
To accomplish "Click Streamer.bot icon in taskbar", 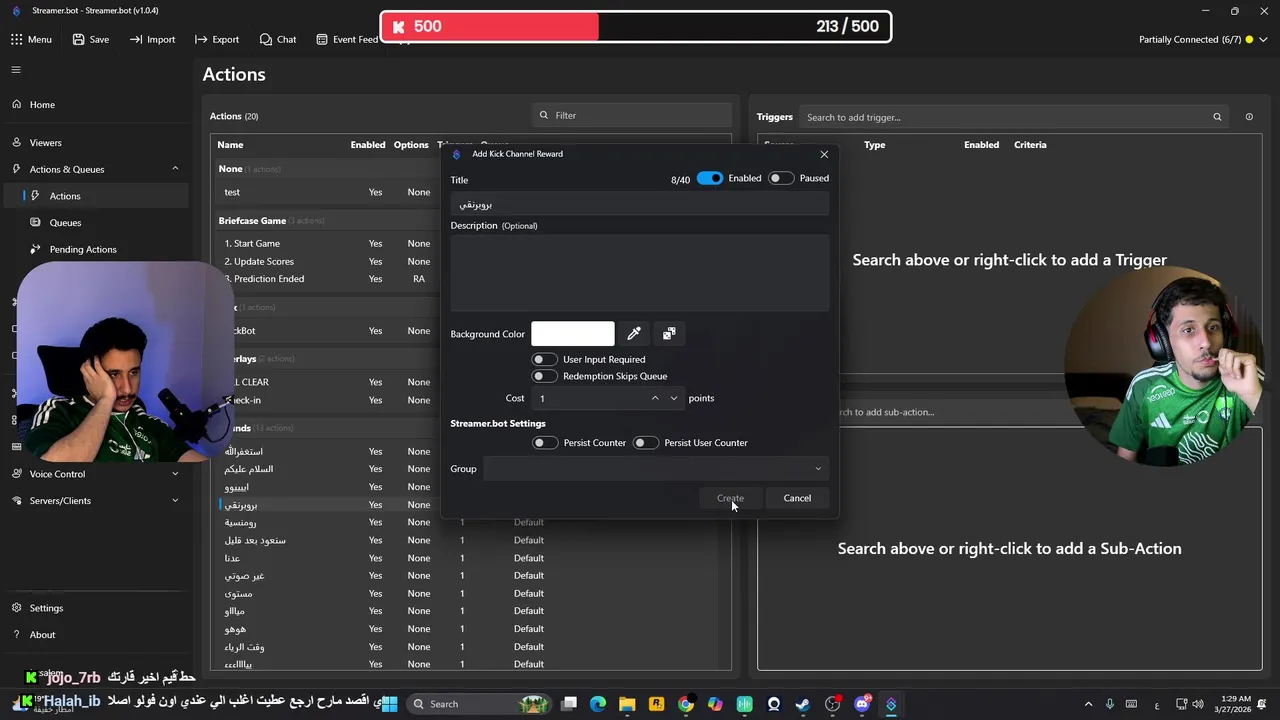I will [x=891, y=704].
